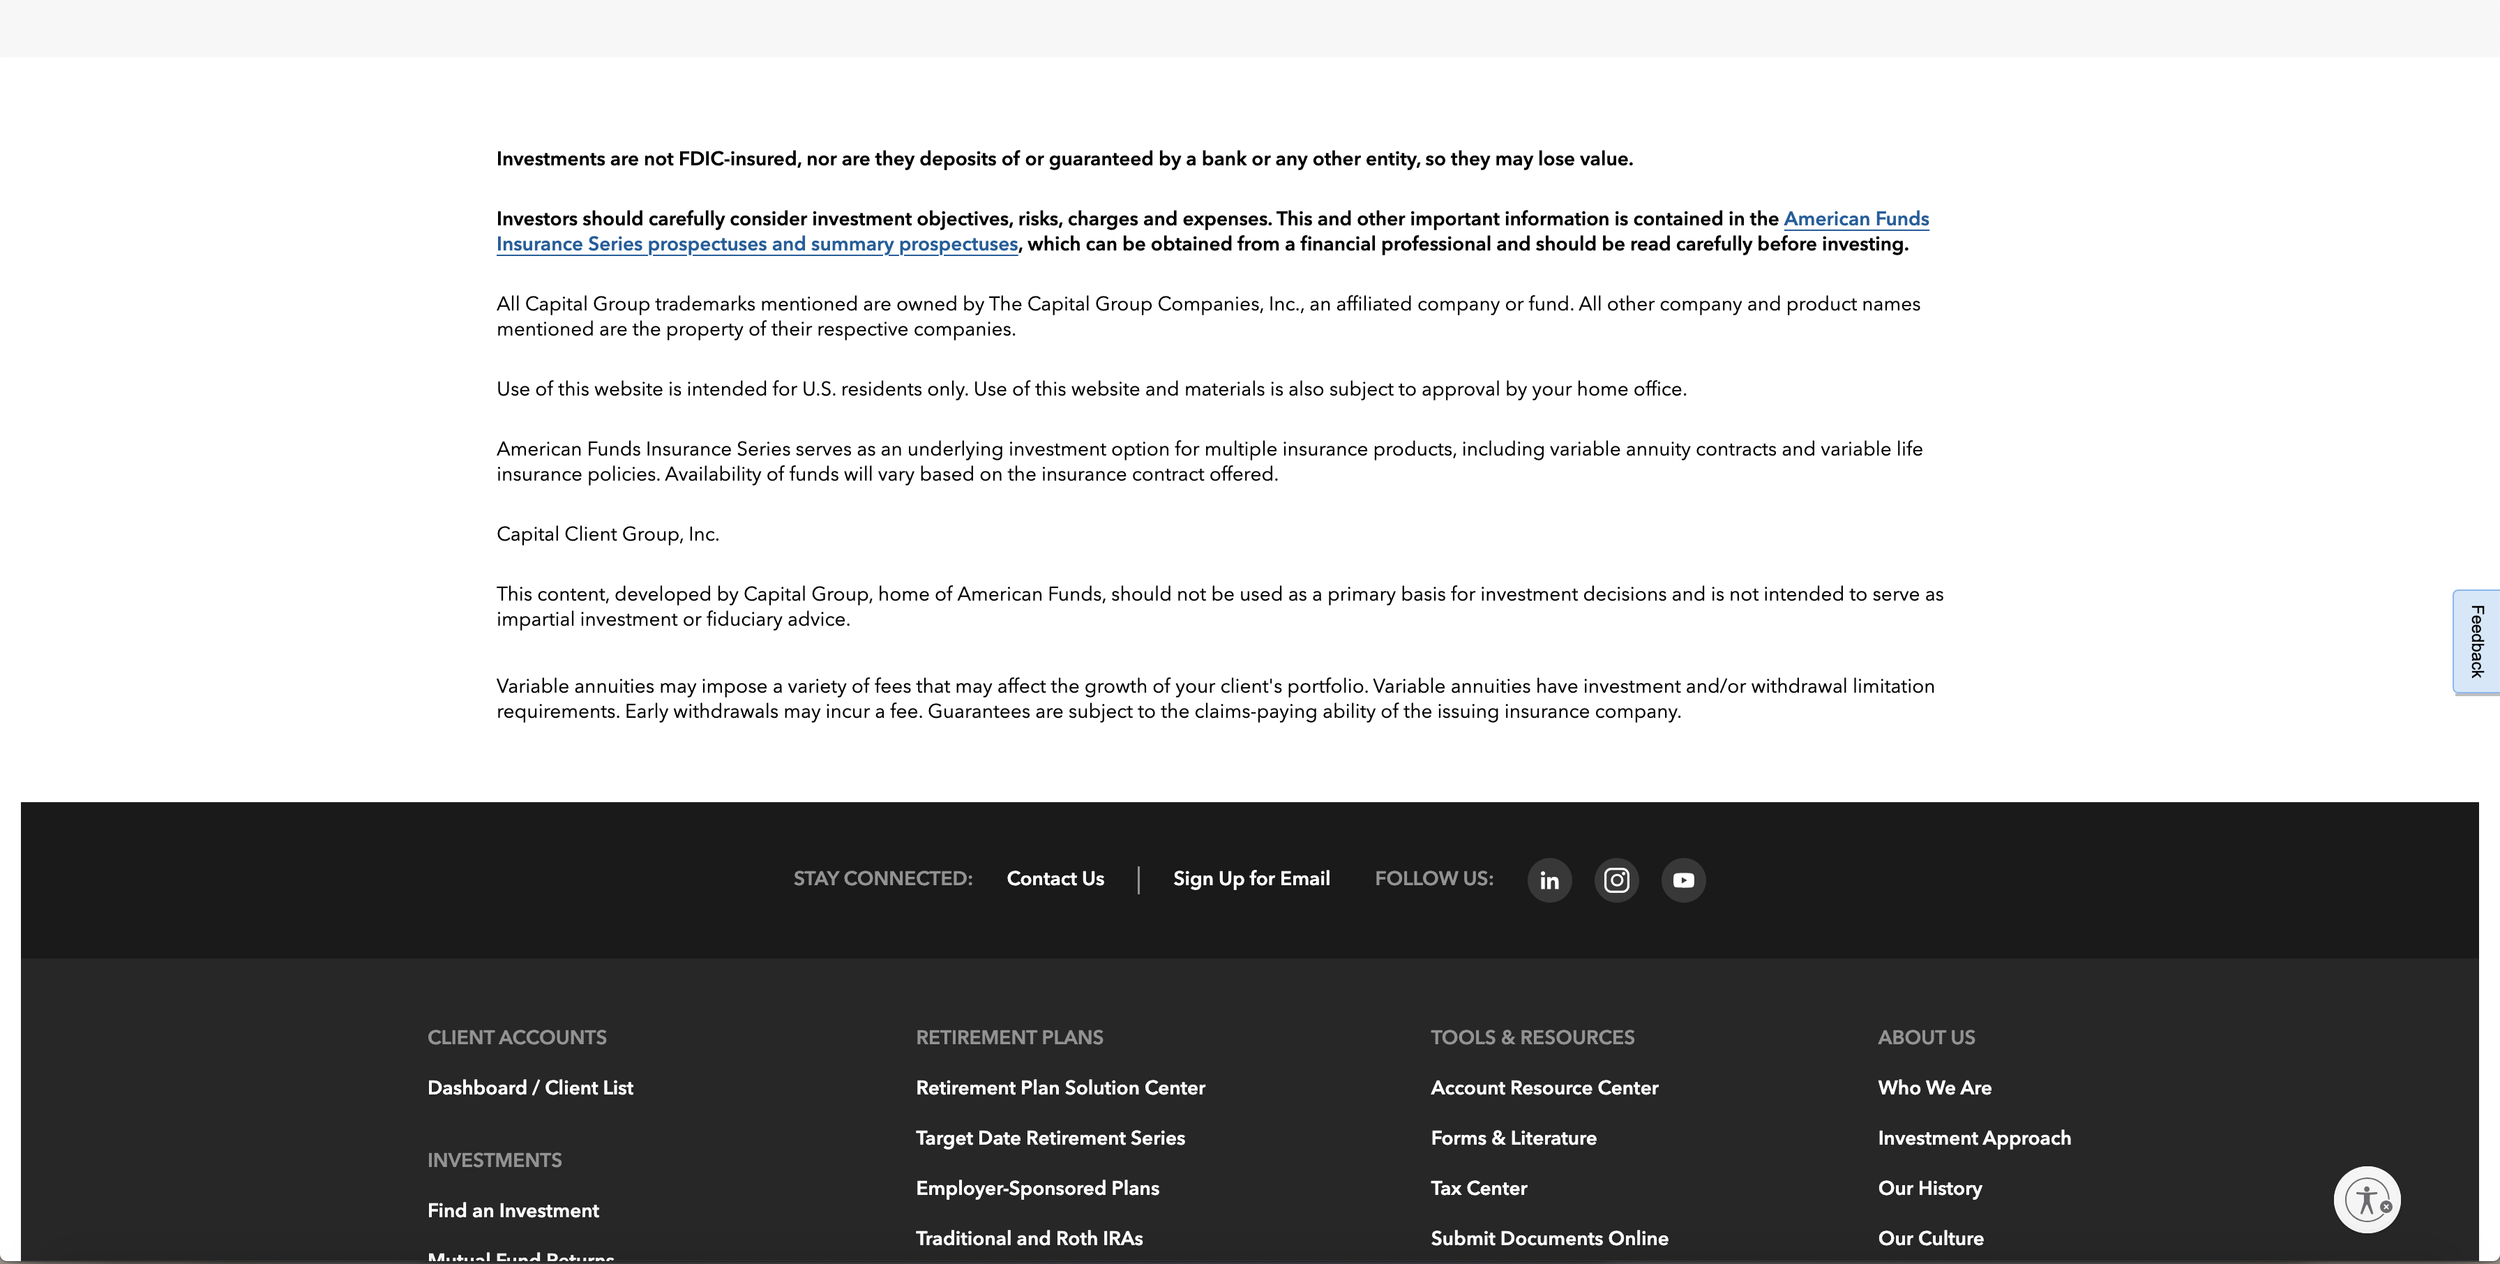Open Our Culture link
The width and height of the screenshot is (2500, 1264).
[1930, 1238]
